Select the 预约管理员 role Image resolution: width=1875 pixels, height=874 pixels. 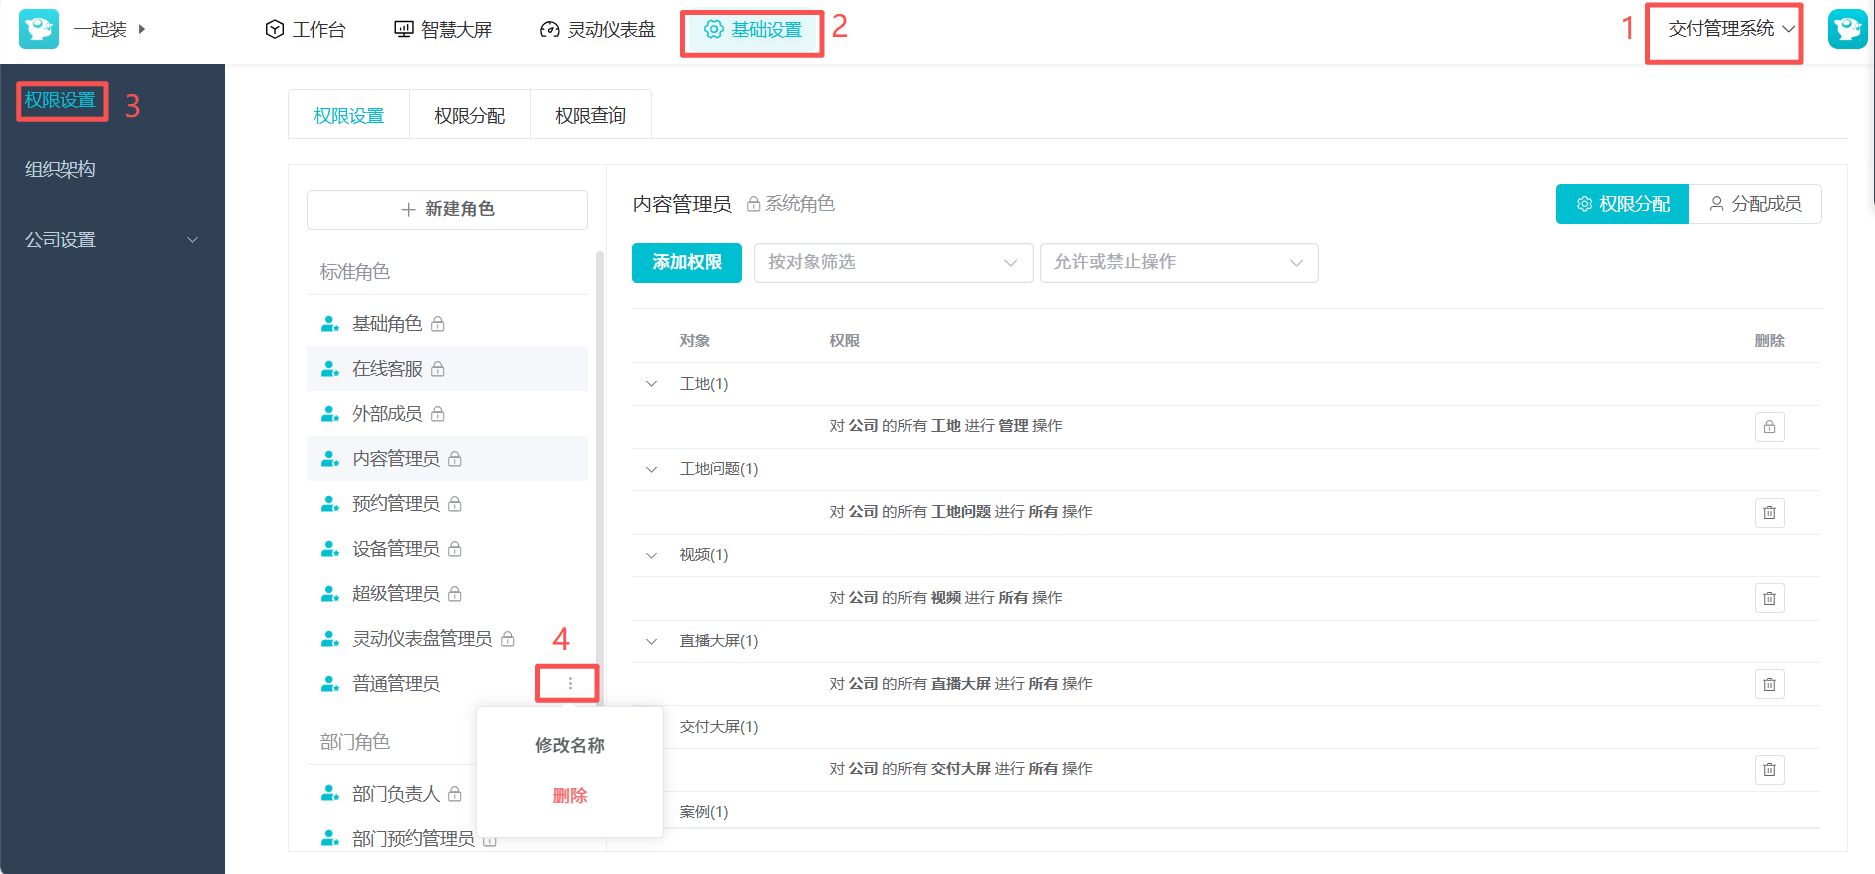[447, 504]
